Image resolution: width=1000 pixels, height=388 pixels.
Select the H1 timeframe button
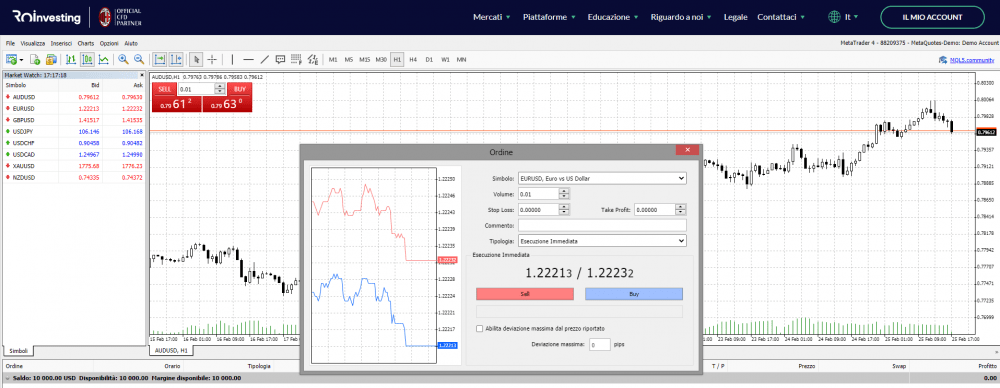(x=397, y=59)
